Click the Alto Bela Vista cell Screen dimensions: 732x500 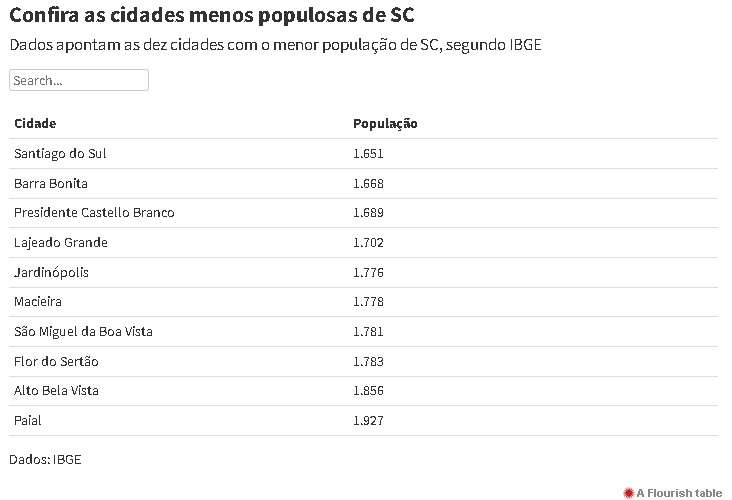coord(56,390)
